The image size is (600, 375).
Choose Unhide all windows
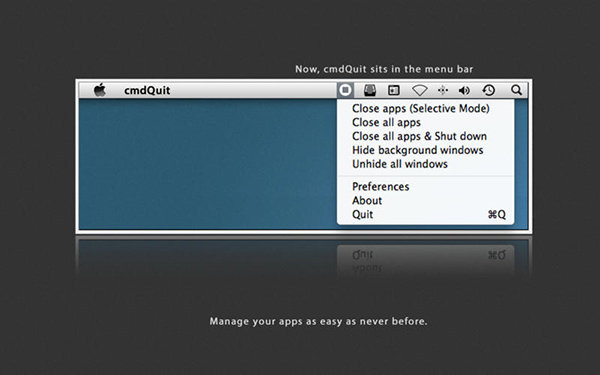coord(426,164)
